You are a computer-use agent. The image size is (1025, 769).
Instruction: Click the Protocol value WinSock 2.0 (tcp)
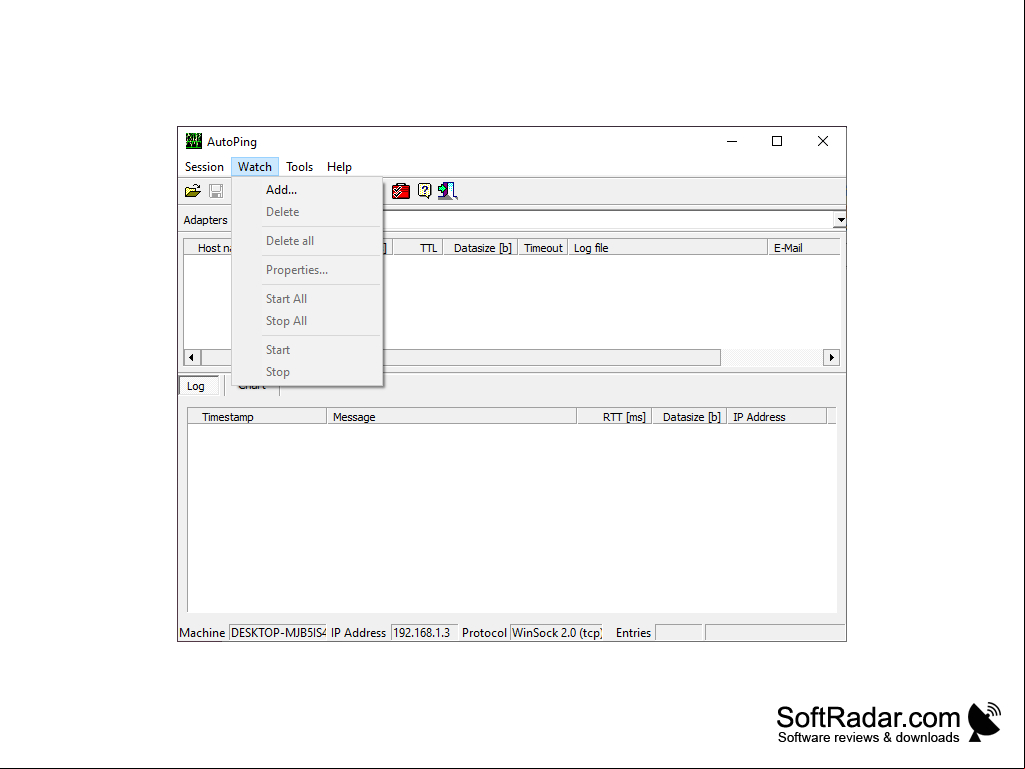[x=556, y=632]
